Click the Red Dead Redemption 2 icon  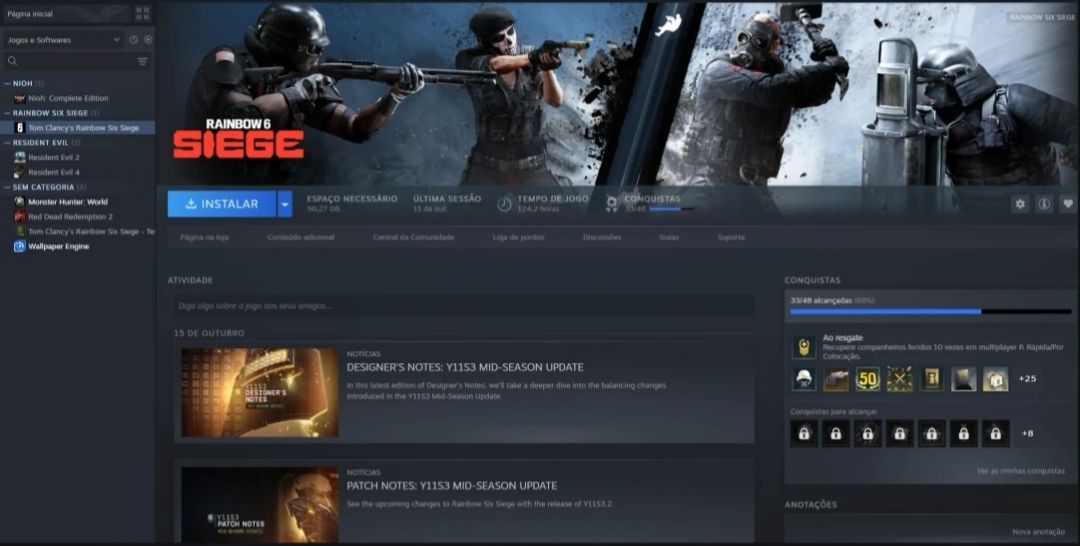(20, 216)
